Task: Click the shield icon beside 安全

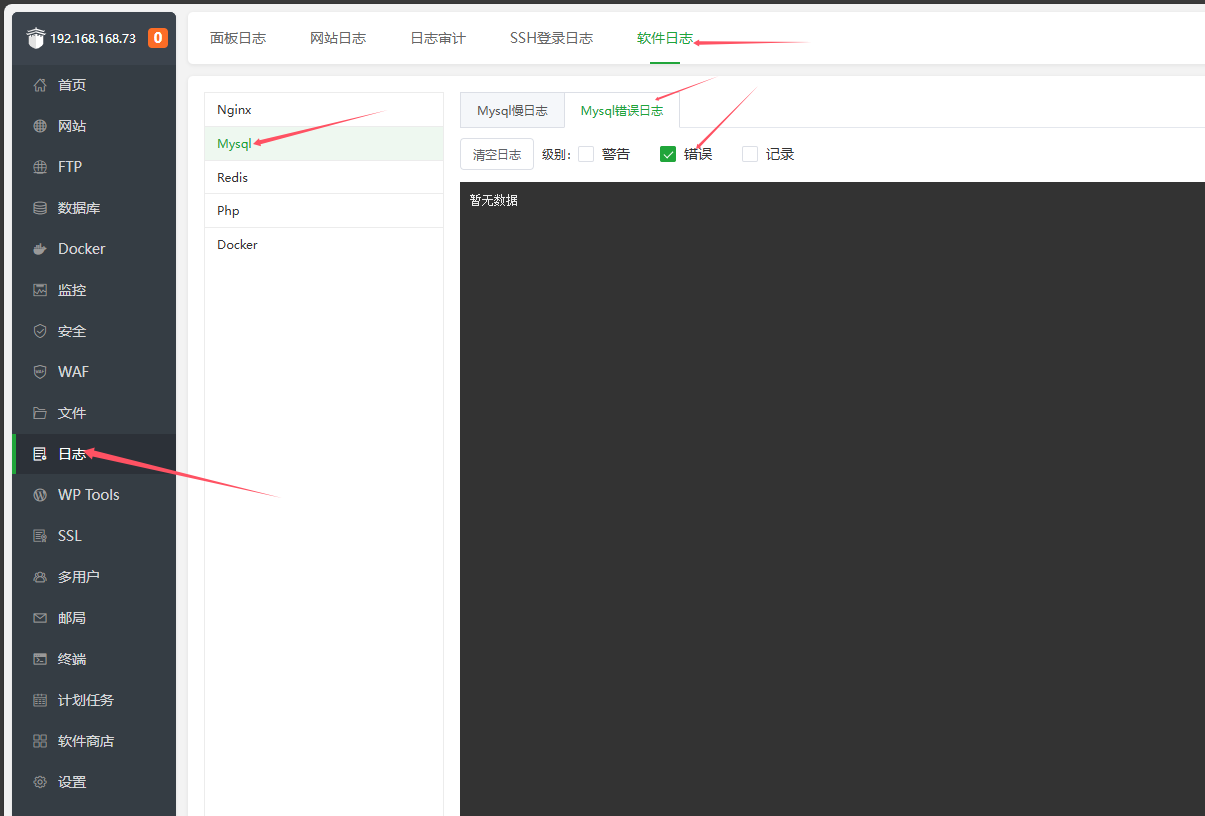Action: coord(40,331)
